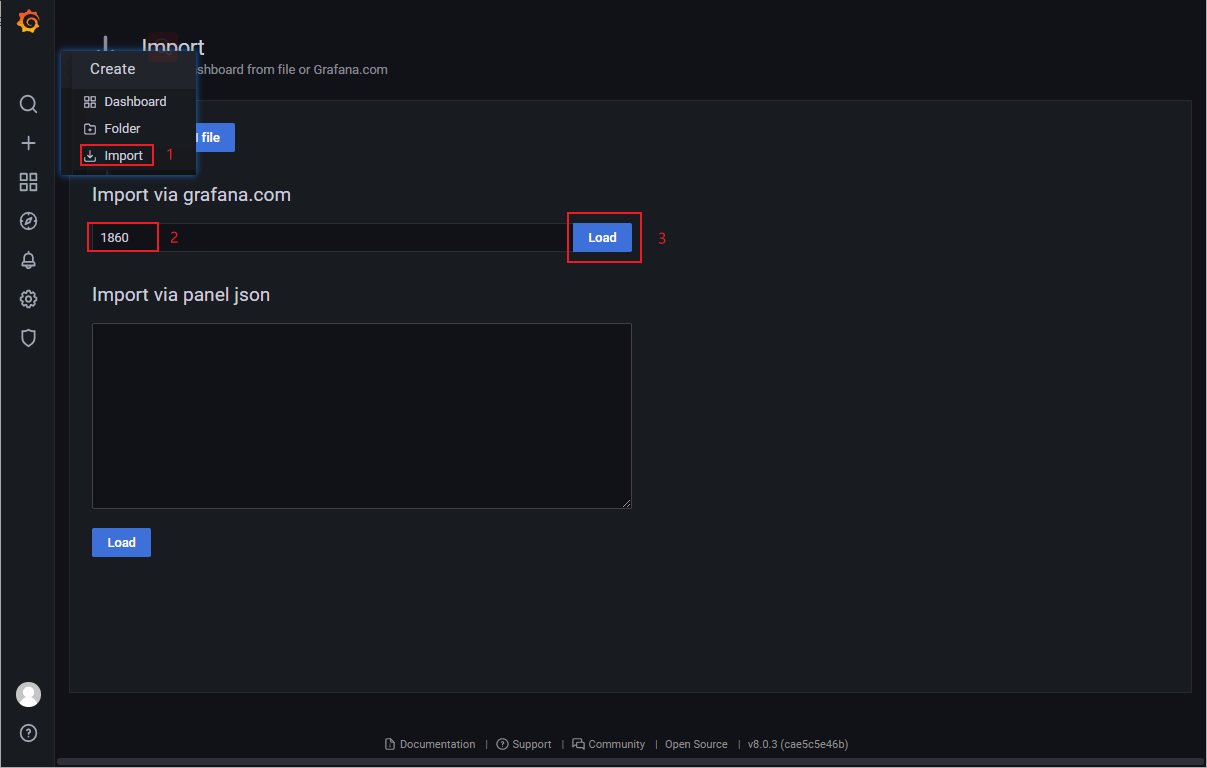Click the Import via grafana.com heading
1207x768 pixels.
click(x=191, y=195)
